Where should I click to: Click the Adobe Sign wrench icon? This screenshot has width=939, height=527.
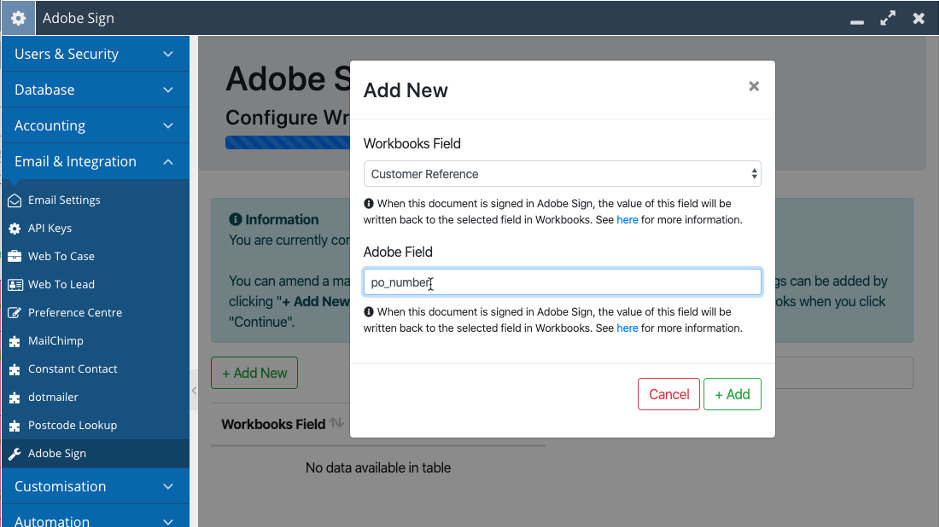click(x=14, y=455)
